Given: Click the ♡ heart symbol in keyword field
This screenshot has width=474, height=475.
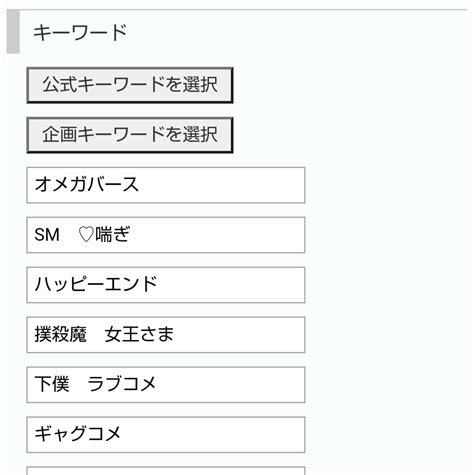Looking at the screenshot, I should [86, 235].
